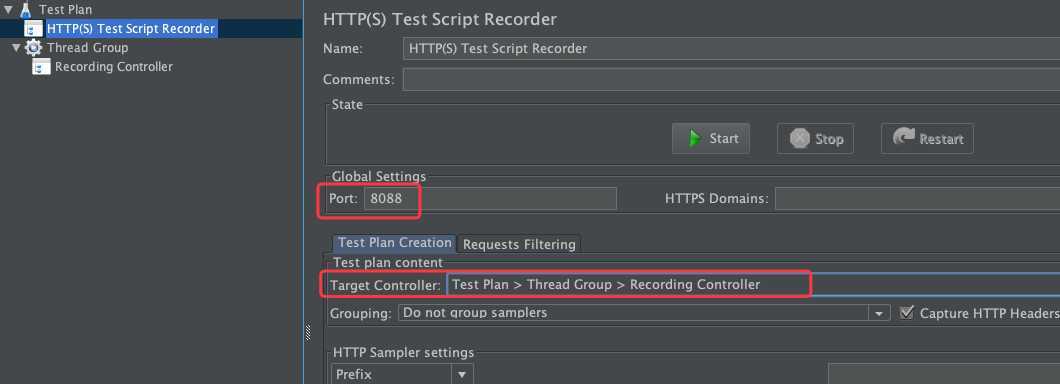Viewport: 1060px width, 384px height.
Task: Click the Stop octagon icon
Action: [800, 139]
